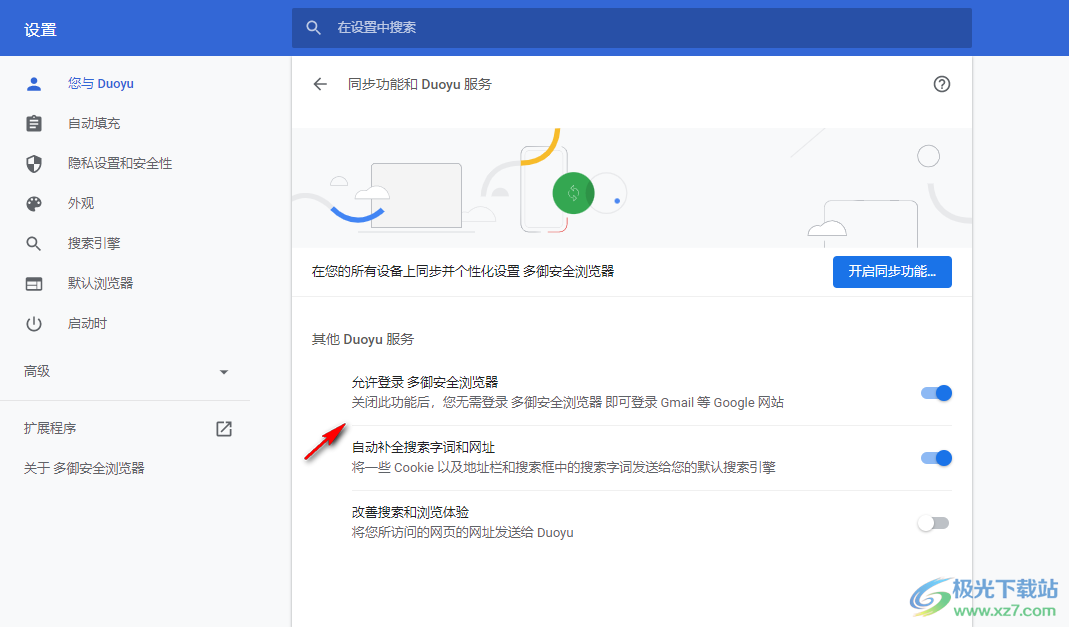Turn off 自动补全搜索字词和网址 toggle

click(936, 458)
